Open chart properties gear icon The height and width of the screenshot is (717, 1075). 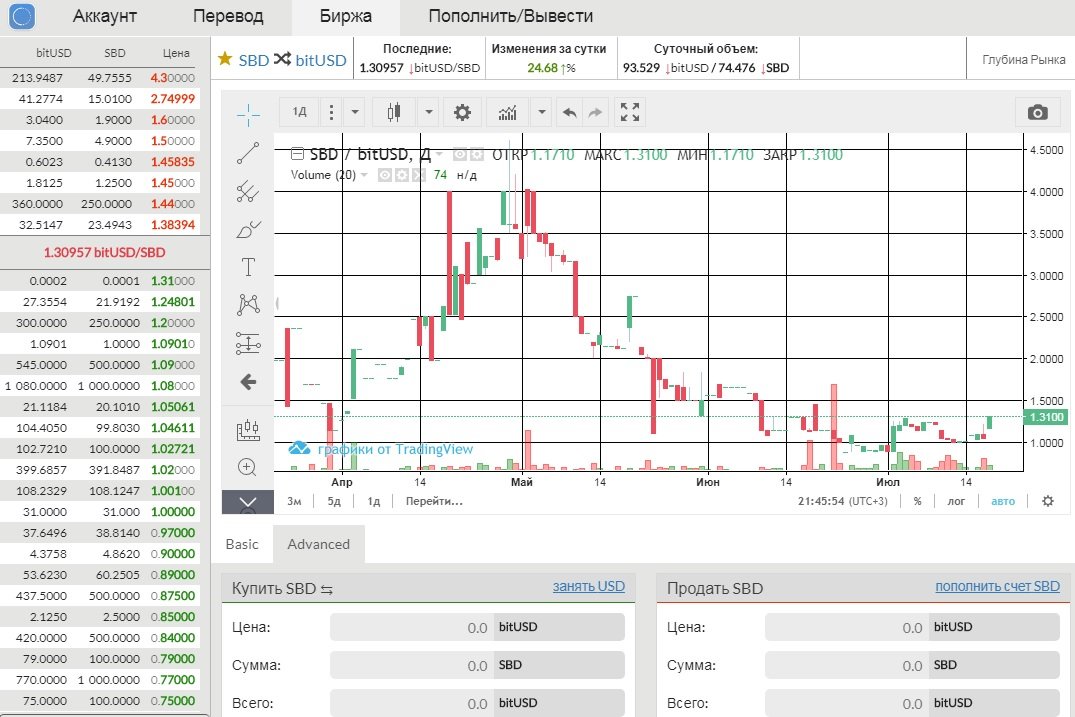point(462,112)
